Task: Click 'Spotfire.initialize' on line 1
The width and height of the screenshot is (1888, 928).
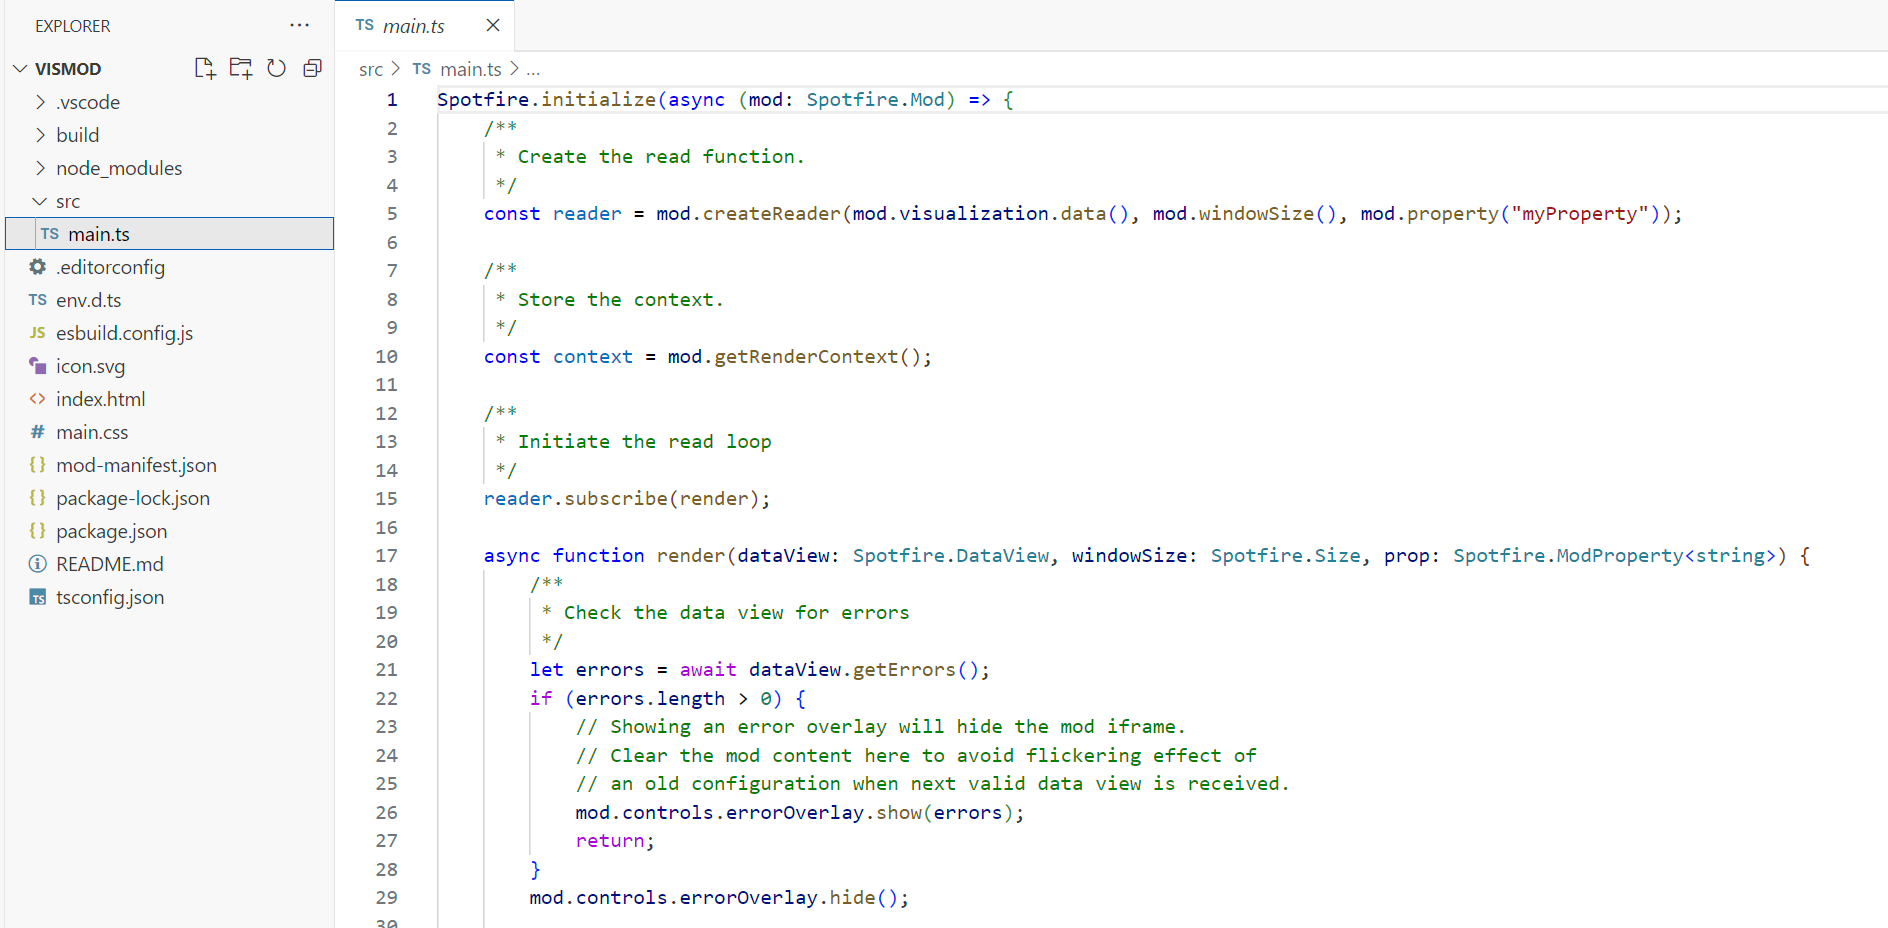Action: (x=547, y=100)
